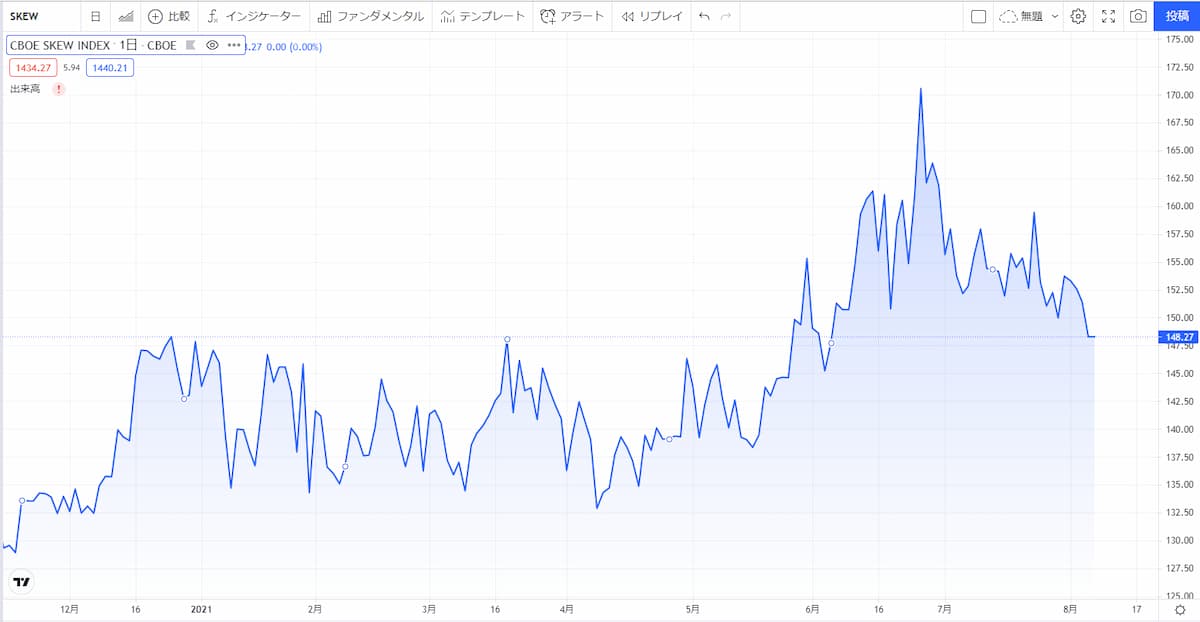Open time axis settings gear at bottom right
Screen dimensions: 1200x622
1180,609
